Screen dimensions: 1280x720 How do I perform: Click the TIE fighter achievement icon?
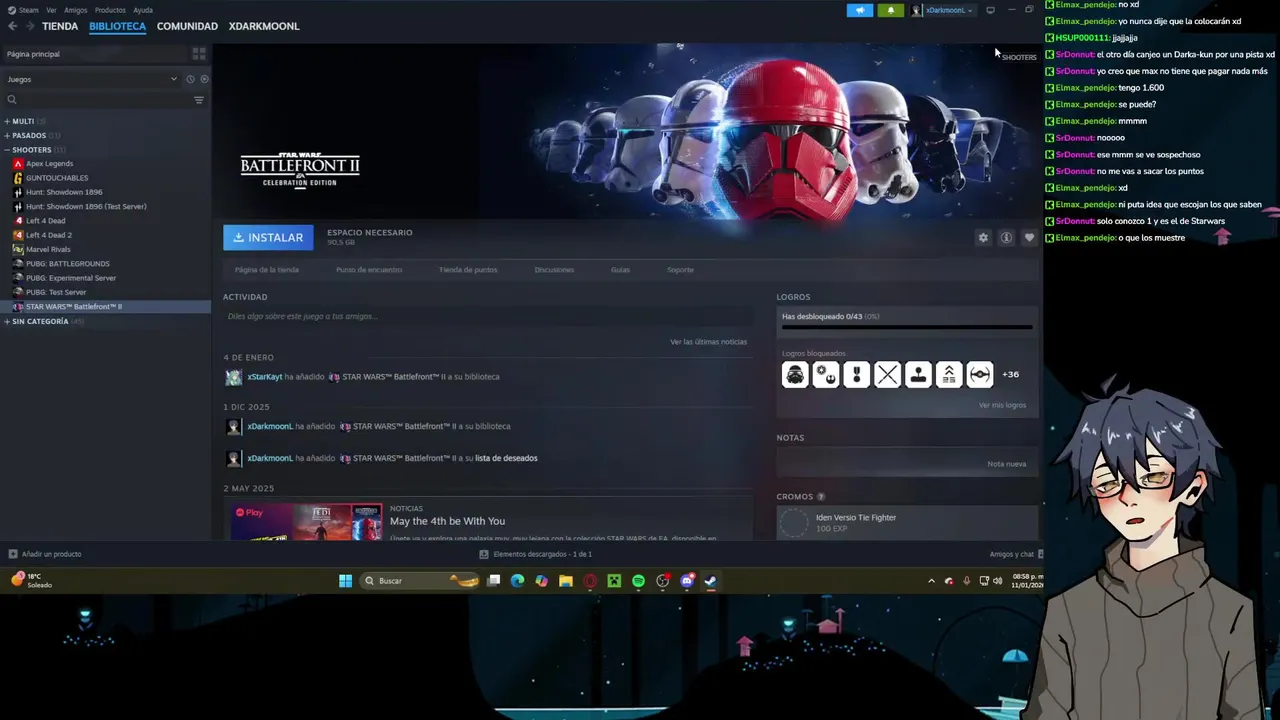(x=980, y=374)
